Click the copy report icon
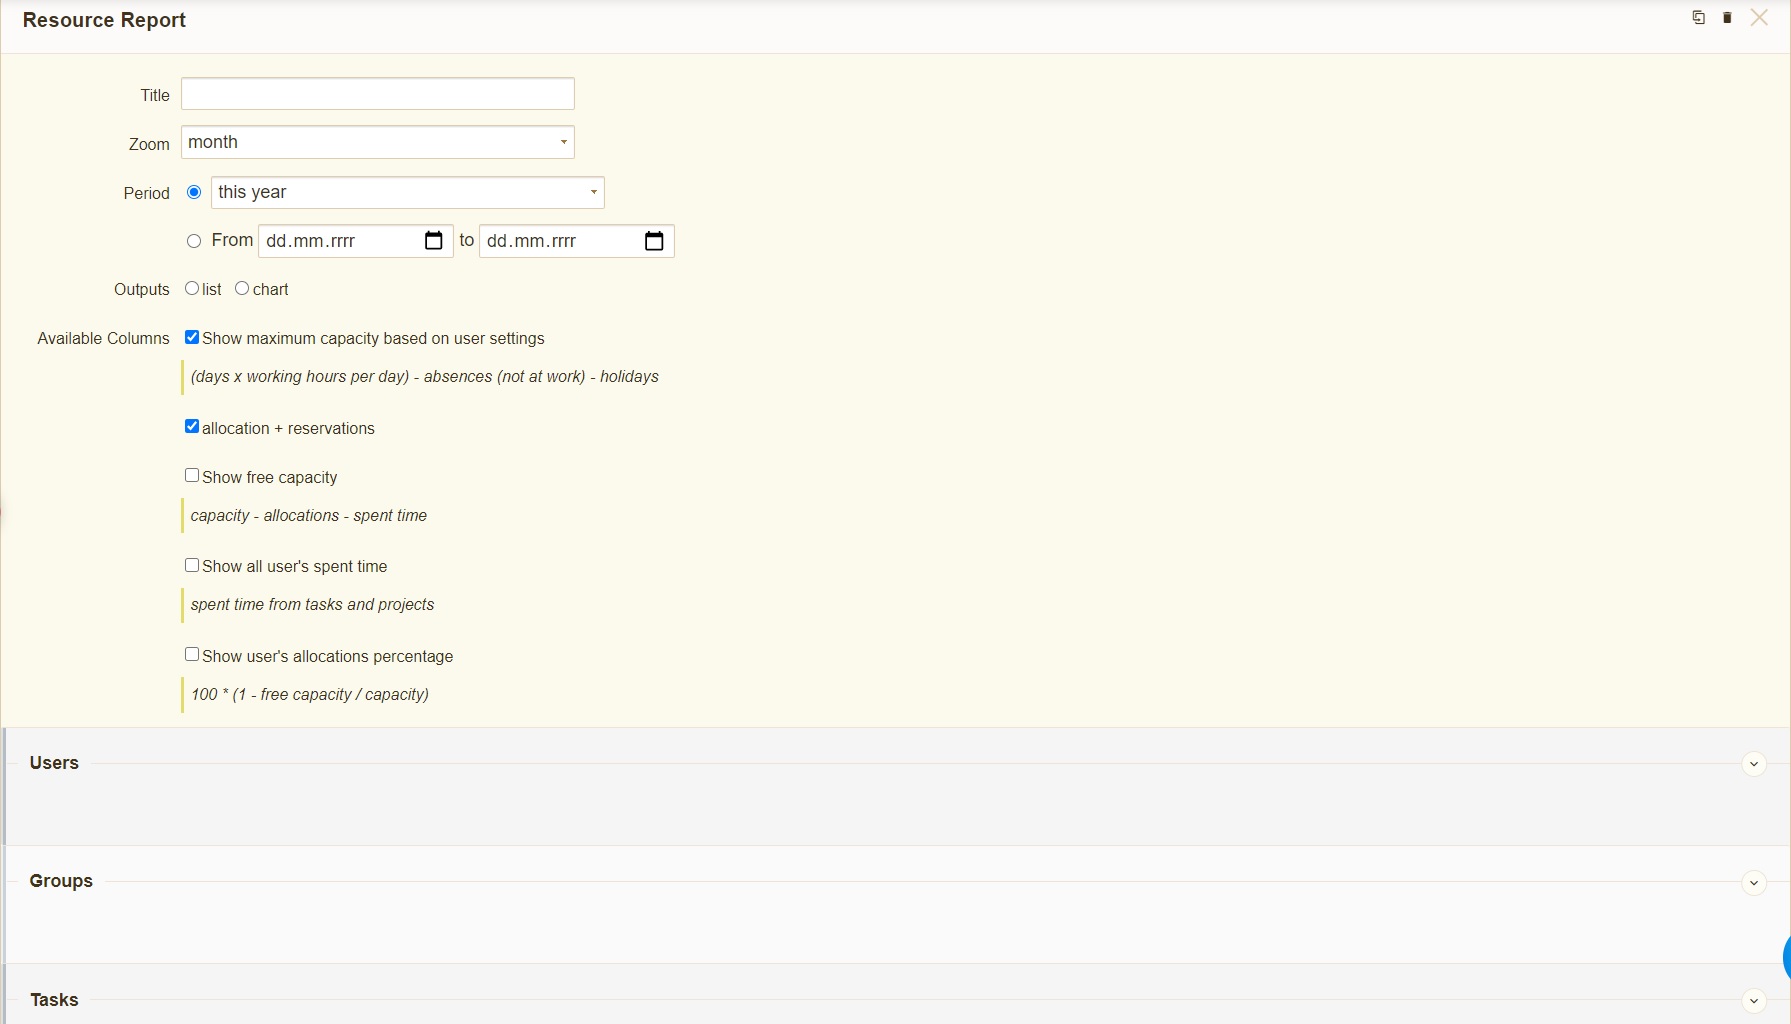 click(x=1698, y=18)
